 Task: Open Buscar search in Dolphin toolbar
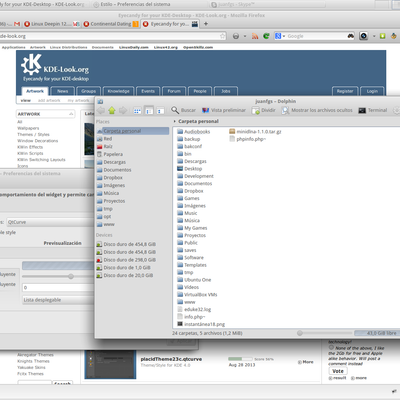tap(183, 110)
